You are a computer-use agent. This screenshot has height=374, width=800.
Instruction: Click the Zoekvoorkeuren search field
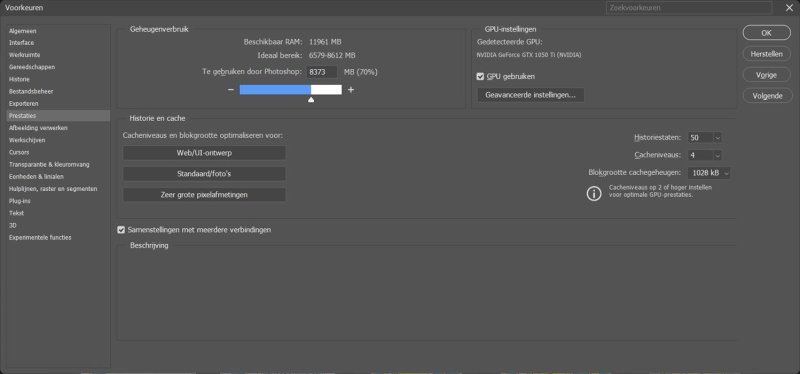click(689, 8)
